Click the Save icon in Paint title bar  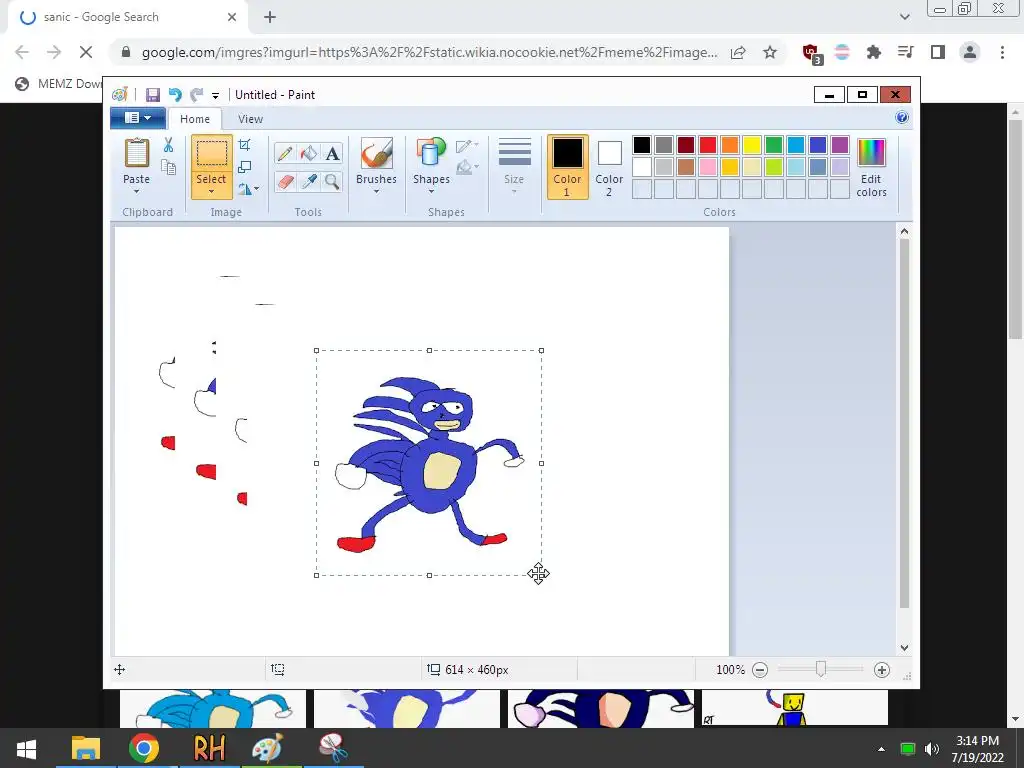pyautogui.click(x=153, y=95)
